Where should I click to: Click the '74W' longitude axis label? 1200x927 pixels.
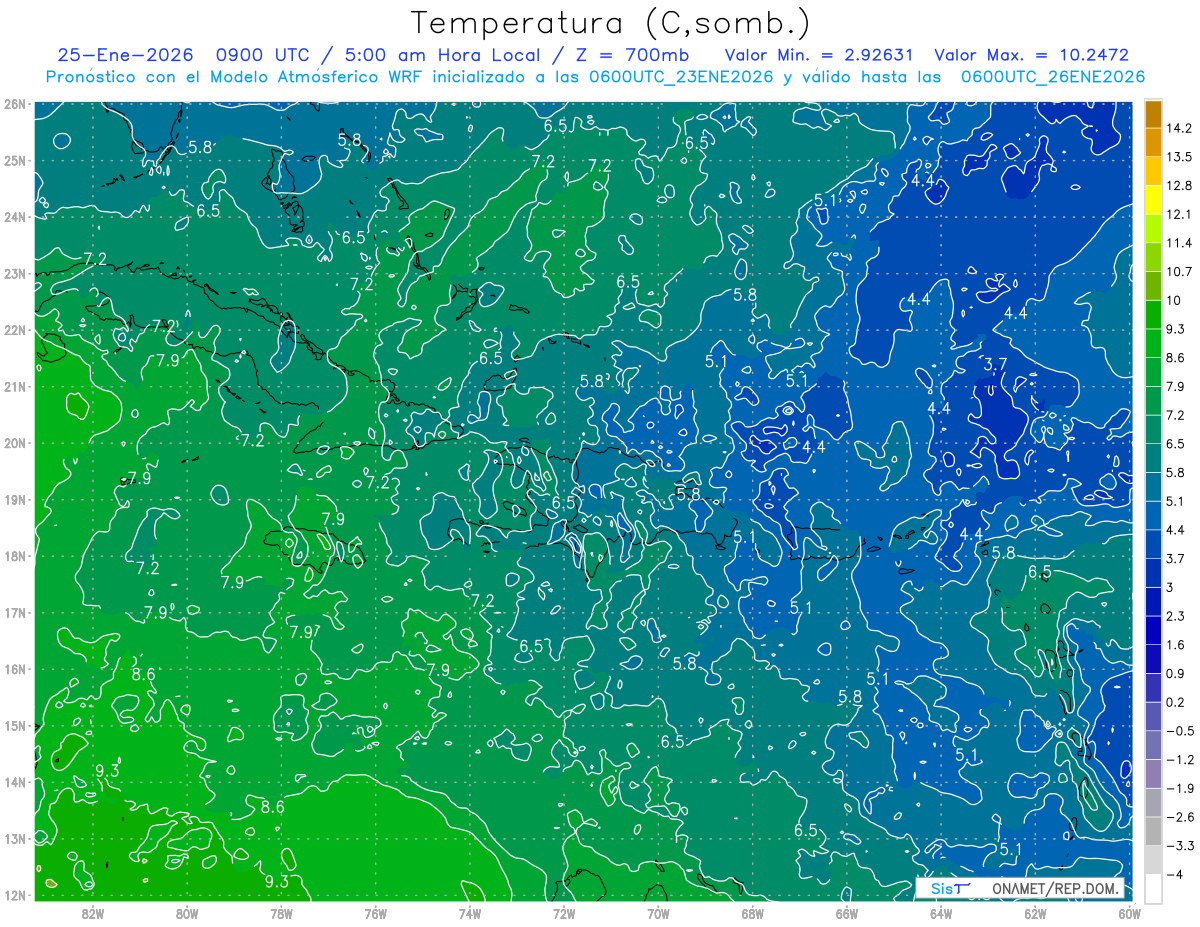470,913
